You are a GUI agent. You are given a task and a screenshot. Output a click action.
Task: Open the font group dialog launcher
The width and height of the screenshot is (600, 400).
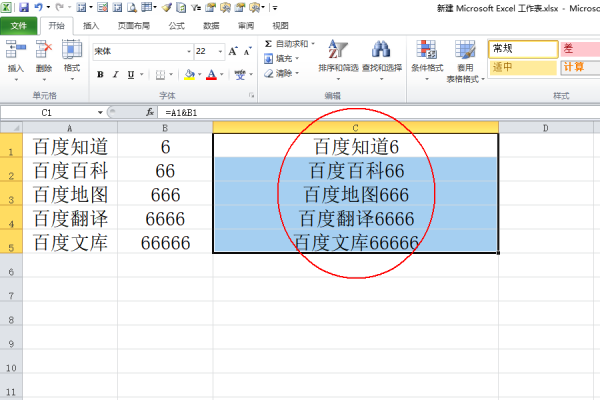pyautogui.click(x=251, y=95)
